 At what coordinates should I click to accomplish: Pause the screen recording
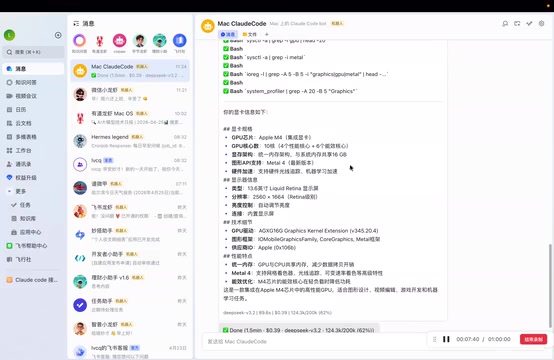click(x=446, y=339)
